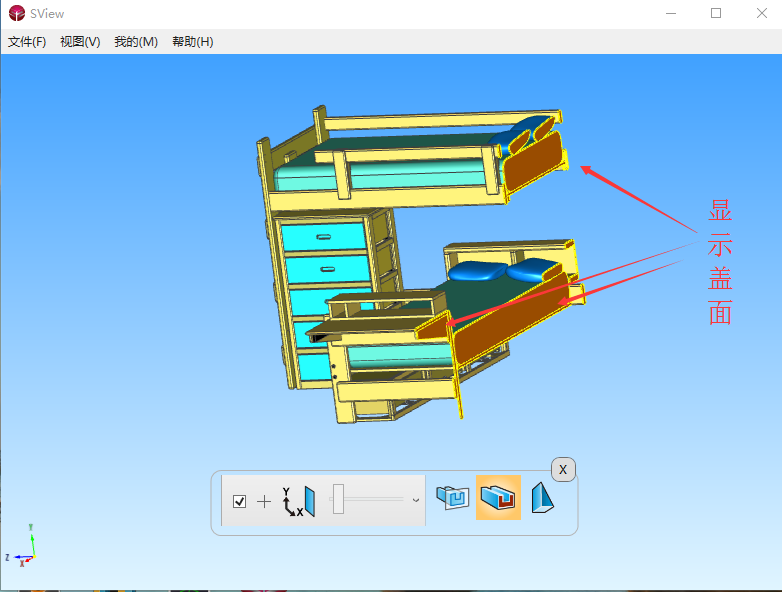Toggle the section enable checkbox
Image resolution: width=782 pixels, height=592 pixels.
pyautogui.click(x=239, y=501)
